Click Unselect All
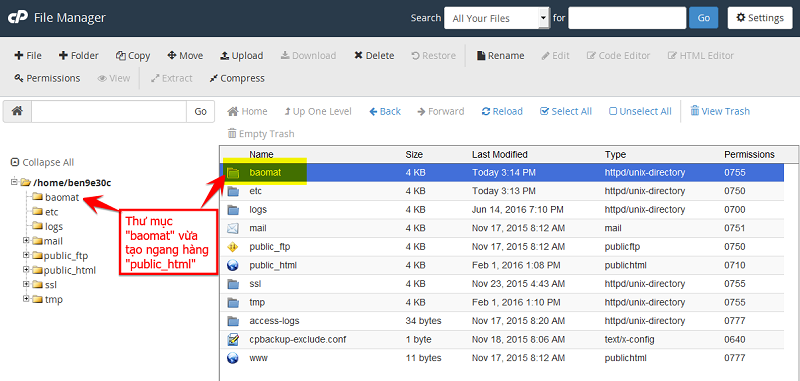 [x=640, y=111]
